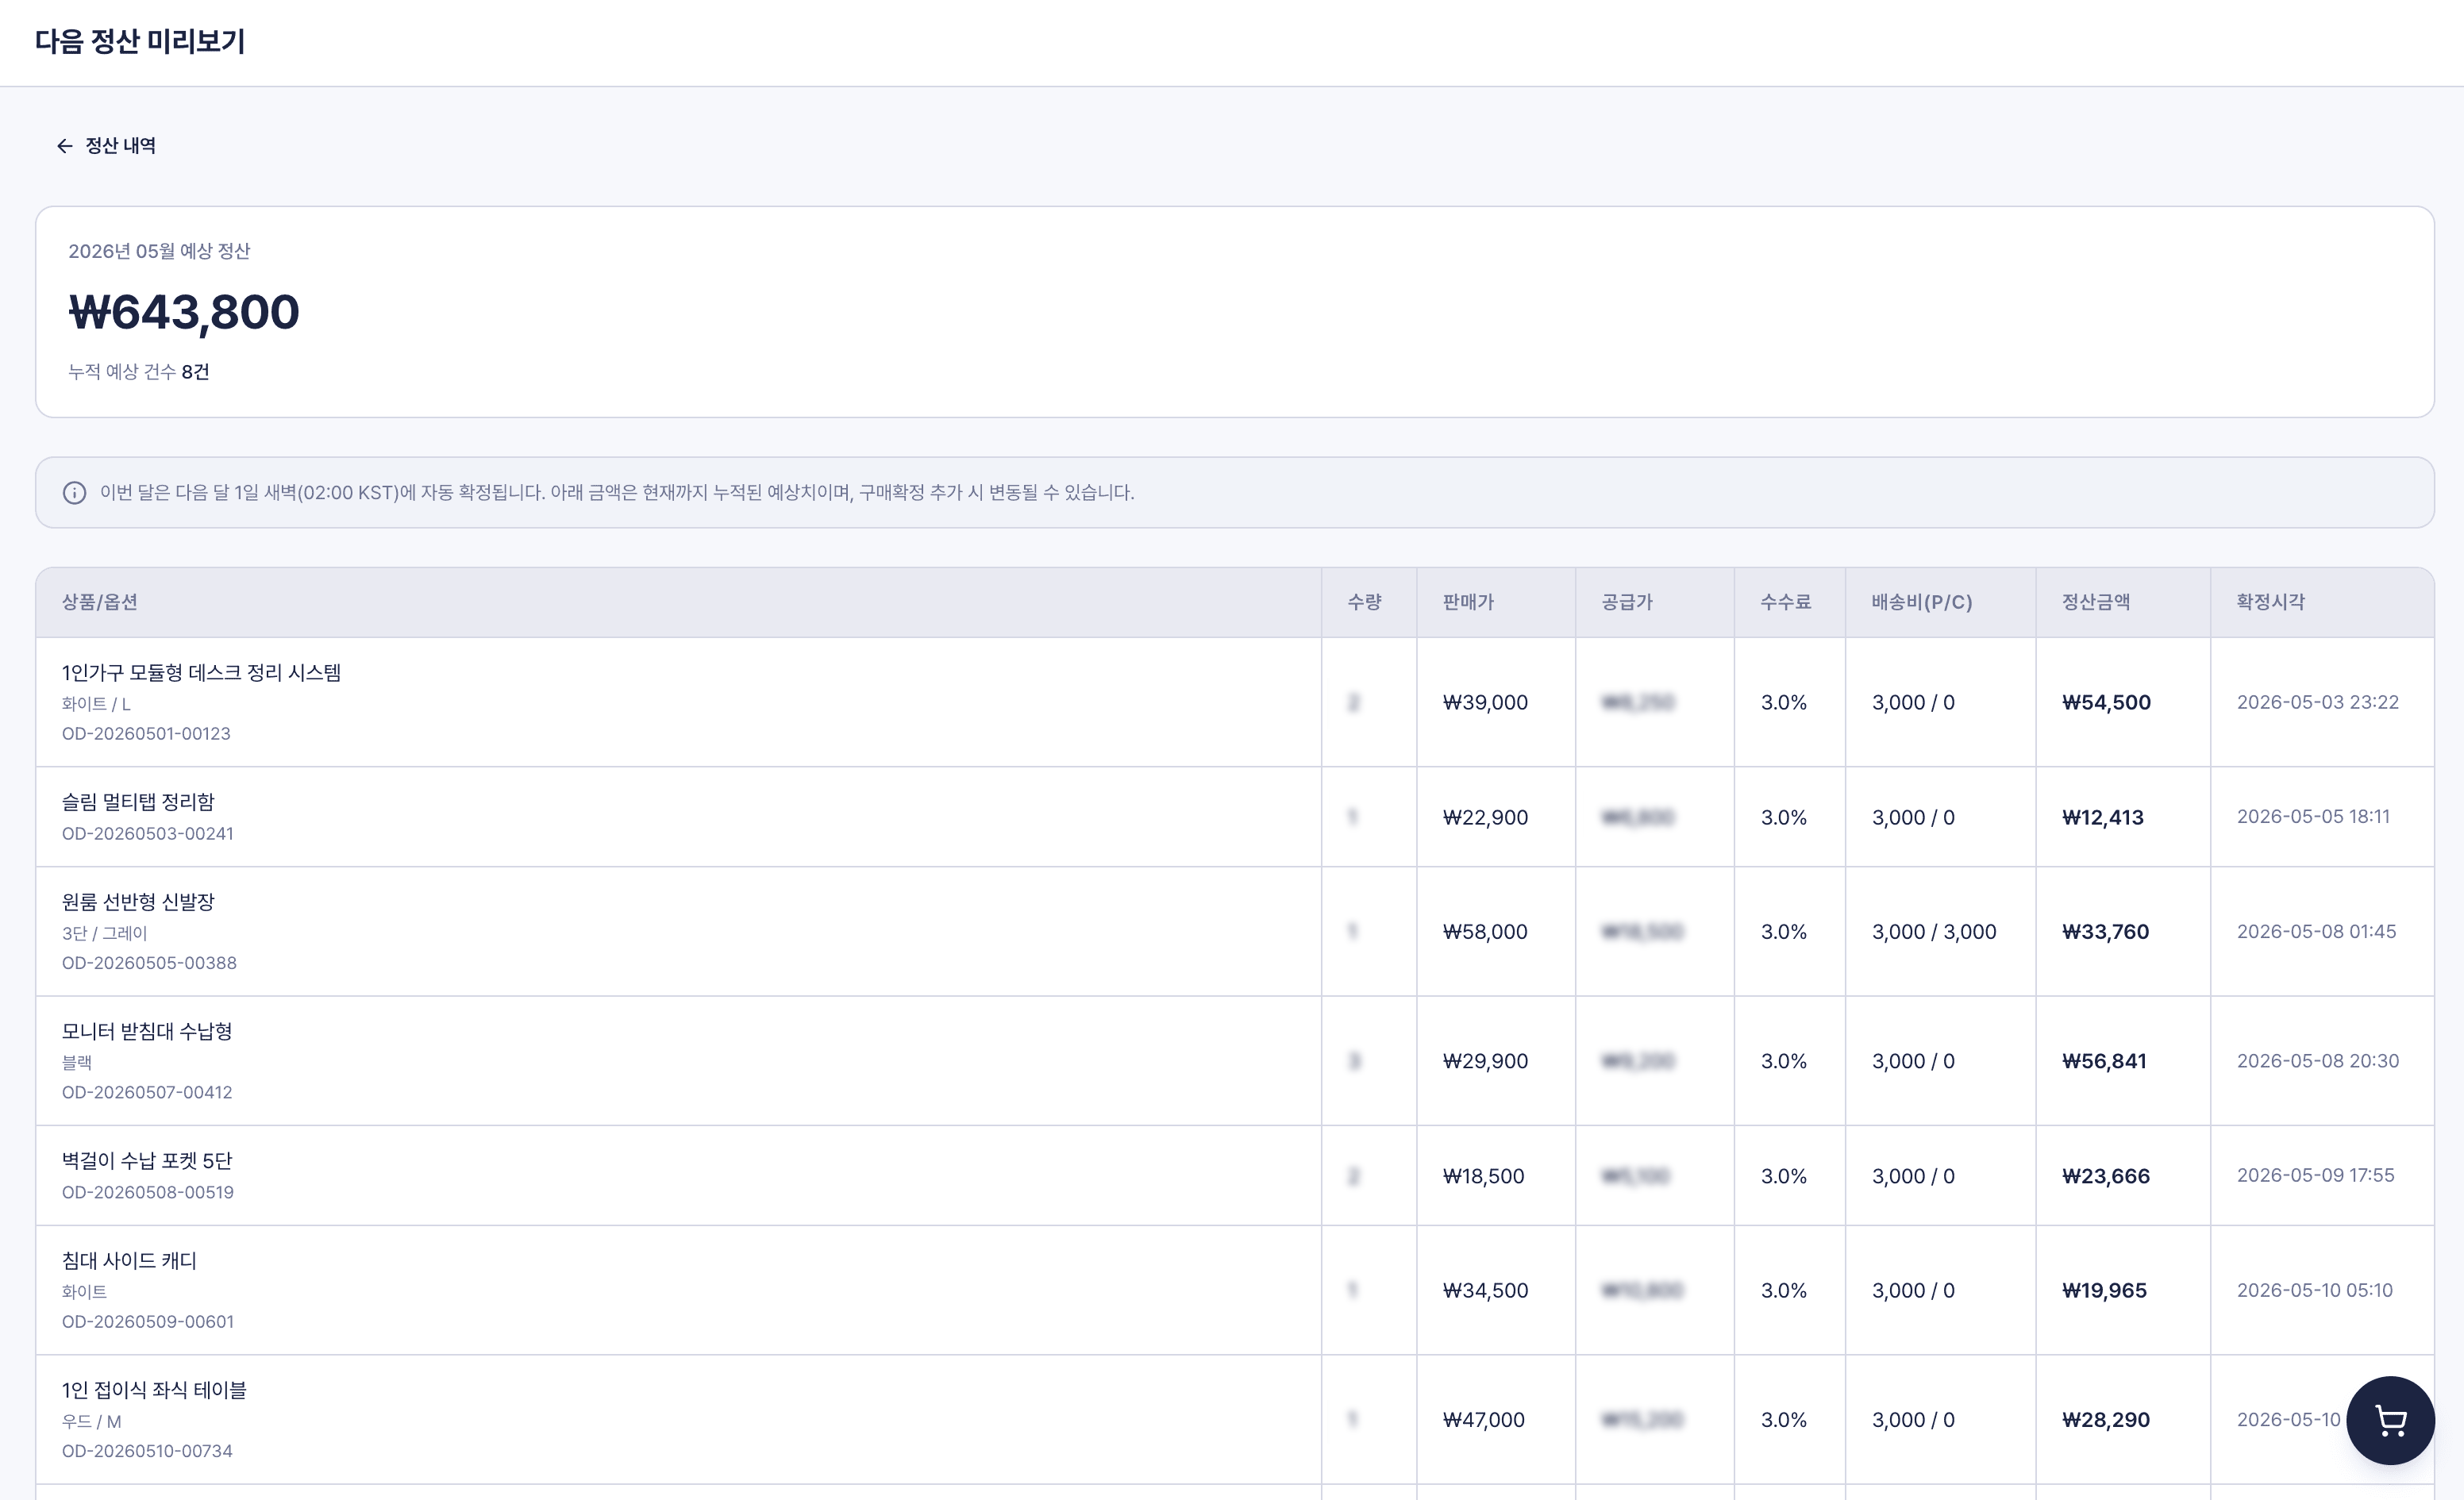Click the option text 우드 / M

91,1422
